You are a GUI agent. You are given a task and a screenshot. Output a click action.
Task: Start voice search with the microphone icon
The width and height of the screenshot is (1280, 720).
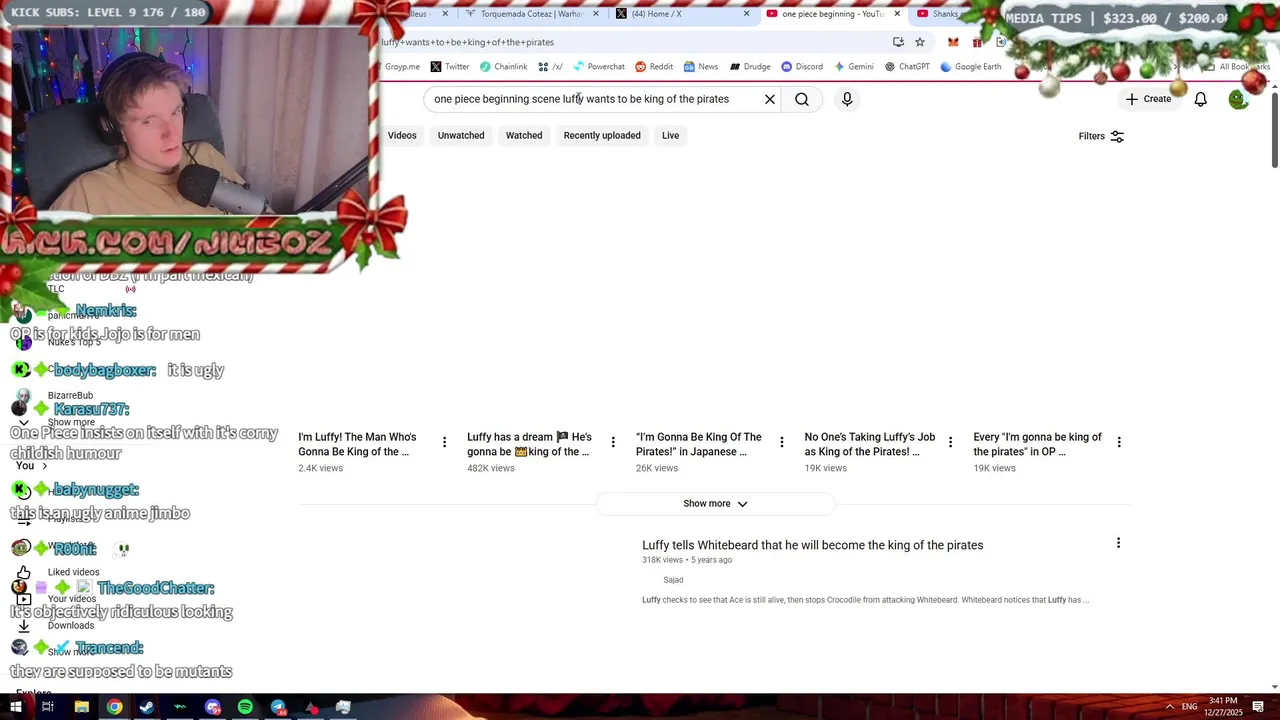pyautogui.click(x=847, y=99)
